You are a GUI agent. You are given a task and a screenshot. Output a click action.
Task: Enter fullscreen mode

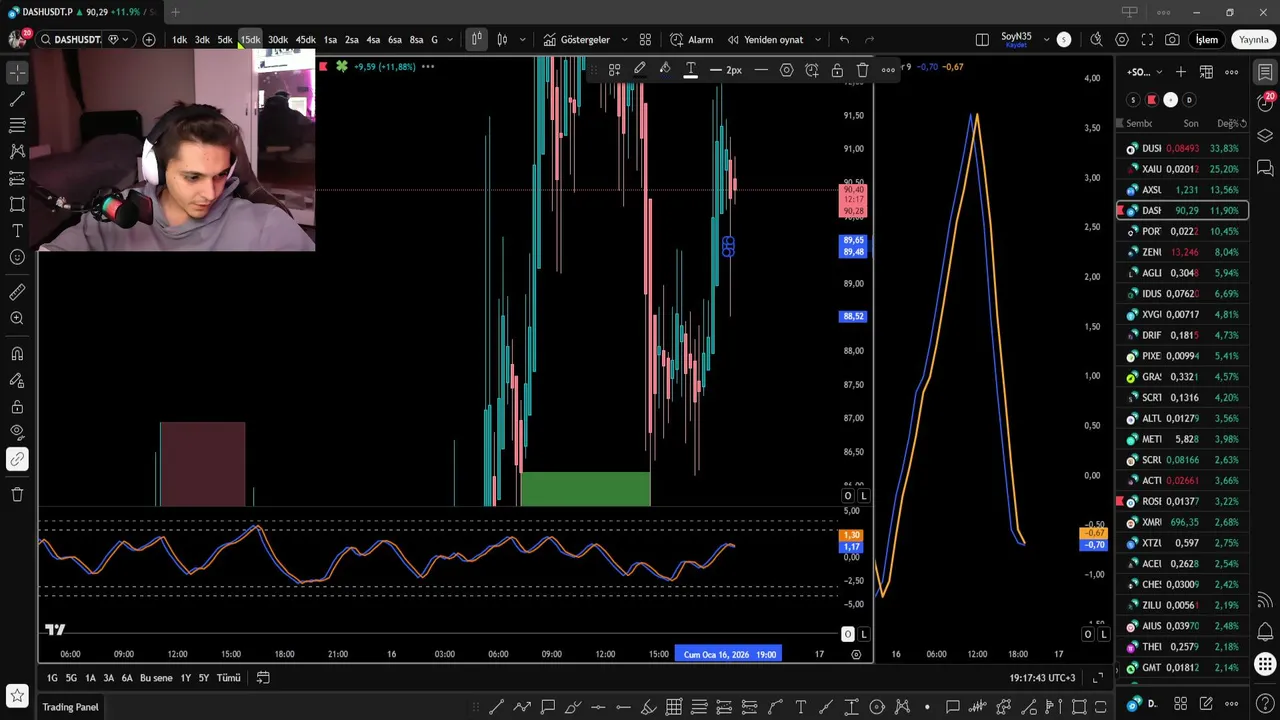click(x=1147, y=40)
